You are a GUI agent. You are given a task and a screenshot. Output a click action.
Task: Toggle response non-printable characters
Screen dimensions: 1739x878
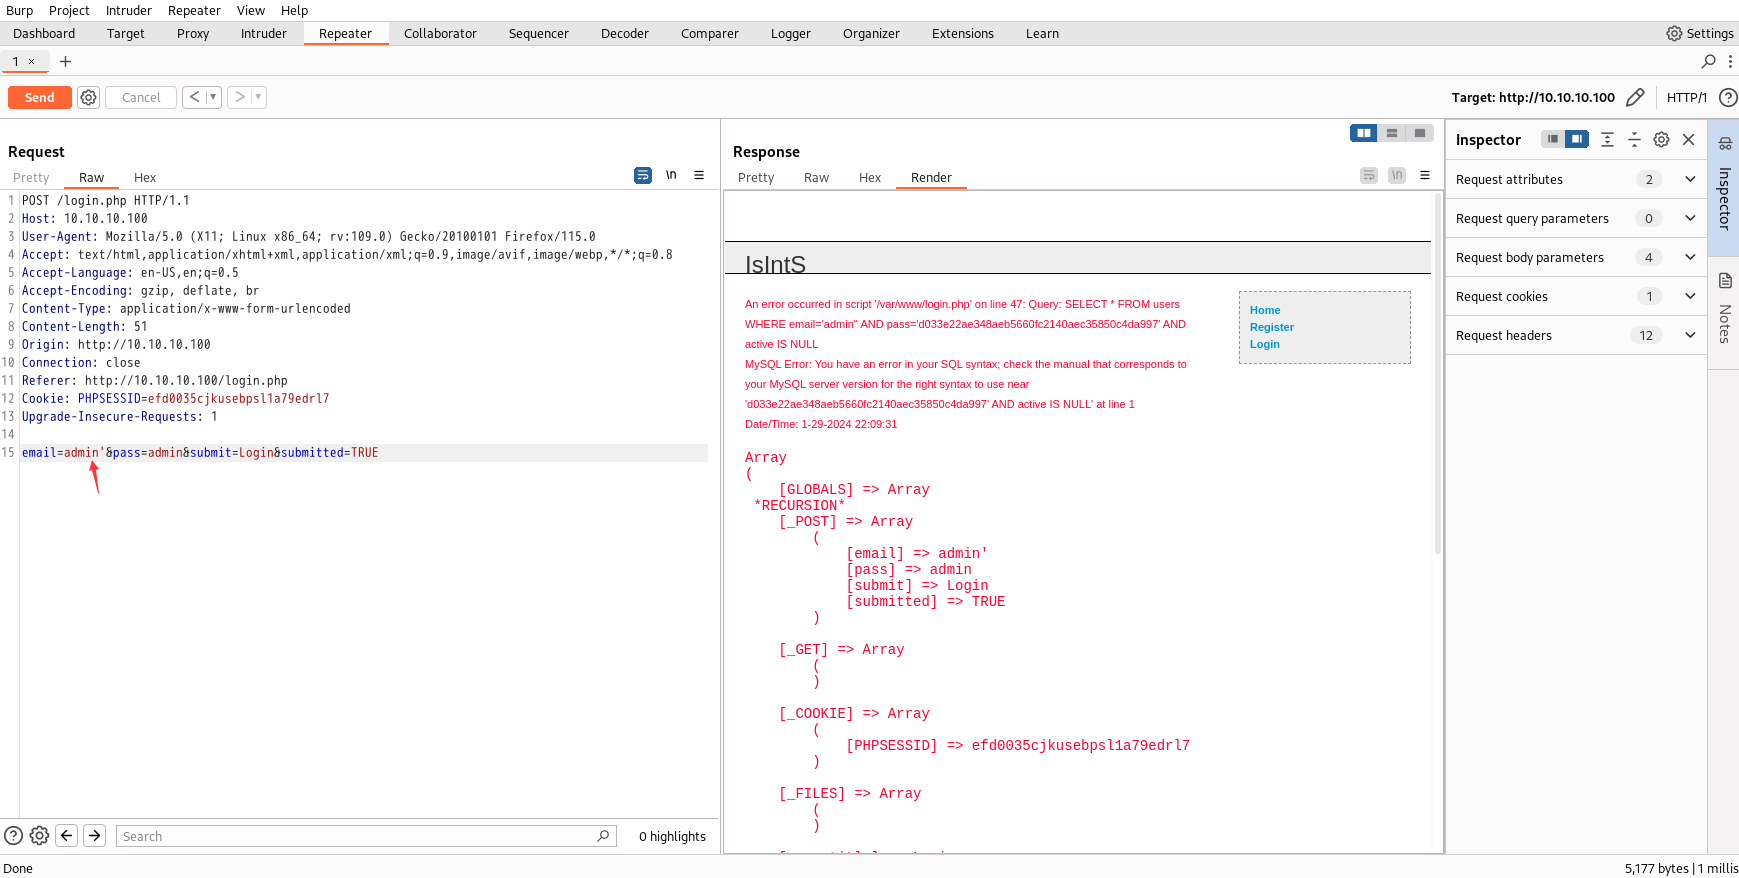[x=1397, y=175]
